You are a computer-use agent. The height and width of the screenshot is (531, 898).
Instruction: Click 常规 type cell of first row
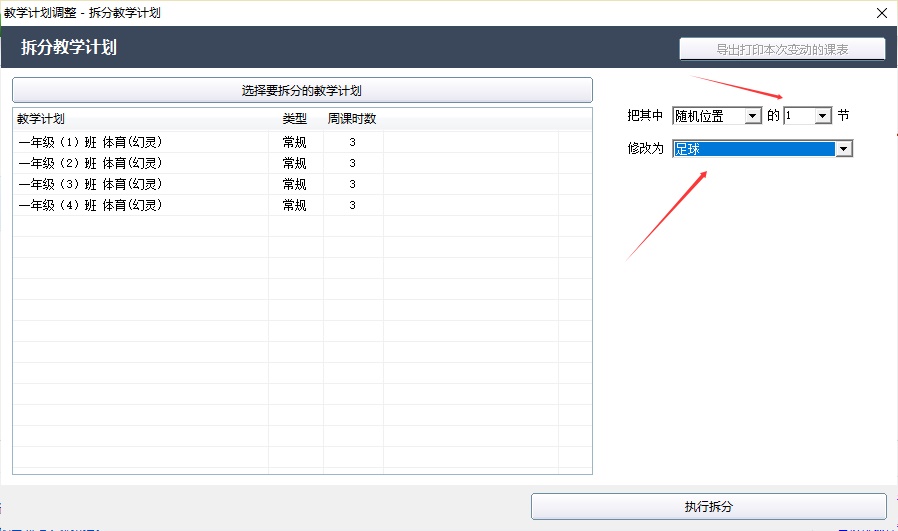point(295,142)
